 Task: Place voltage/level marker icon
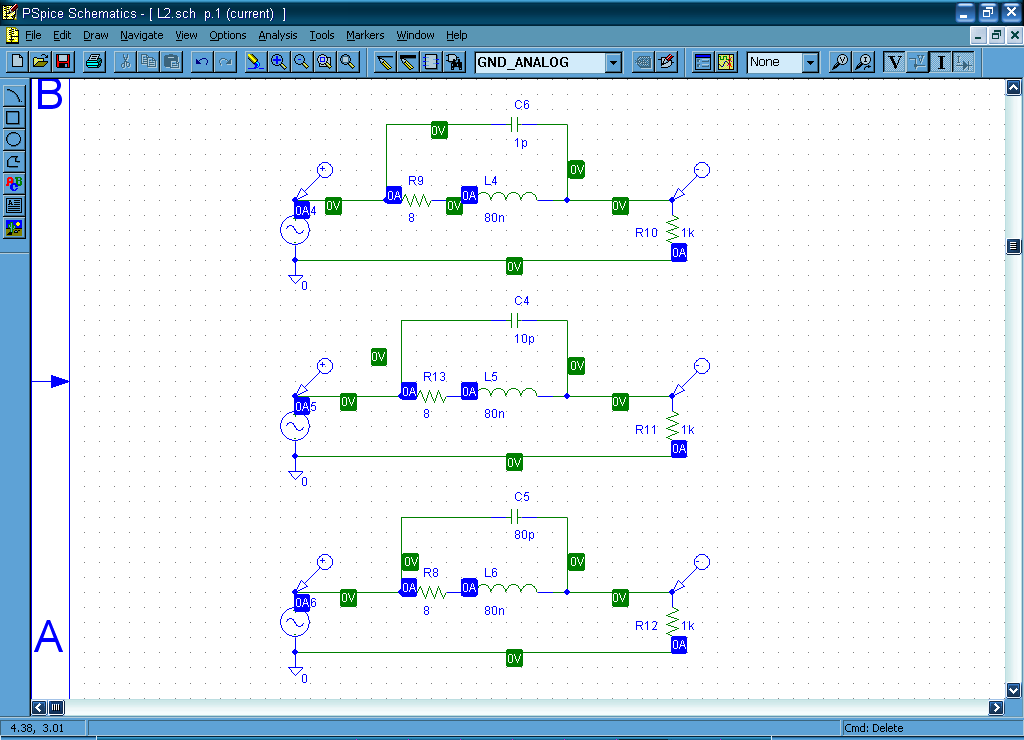click(840, 62)
